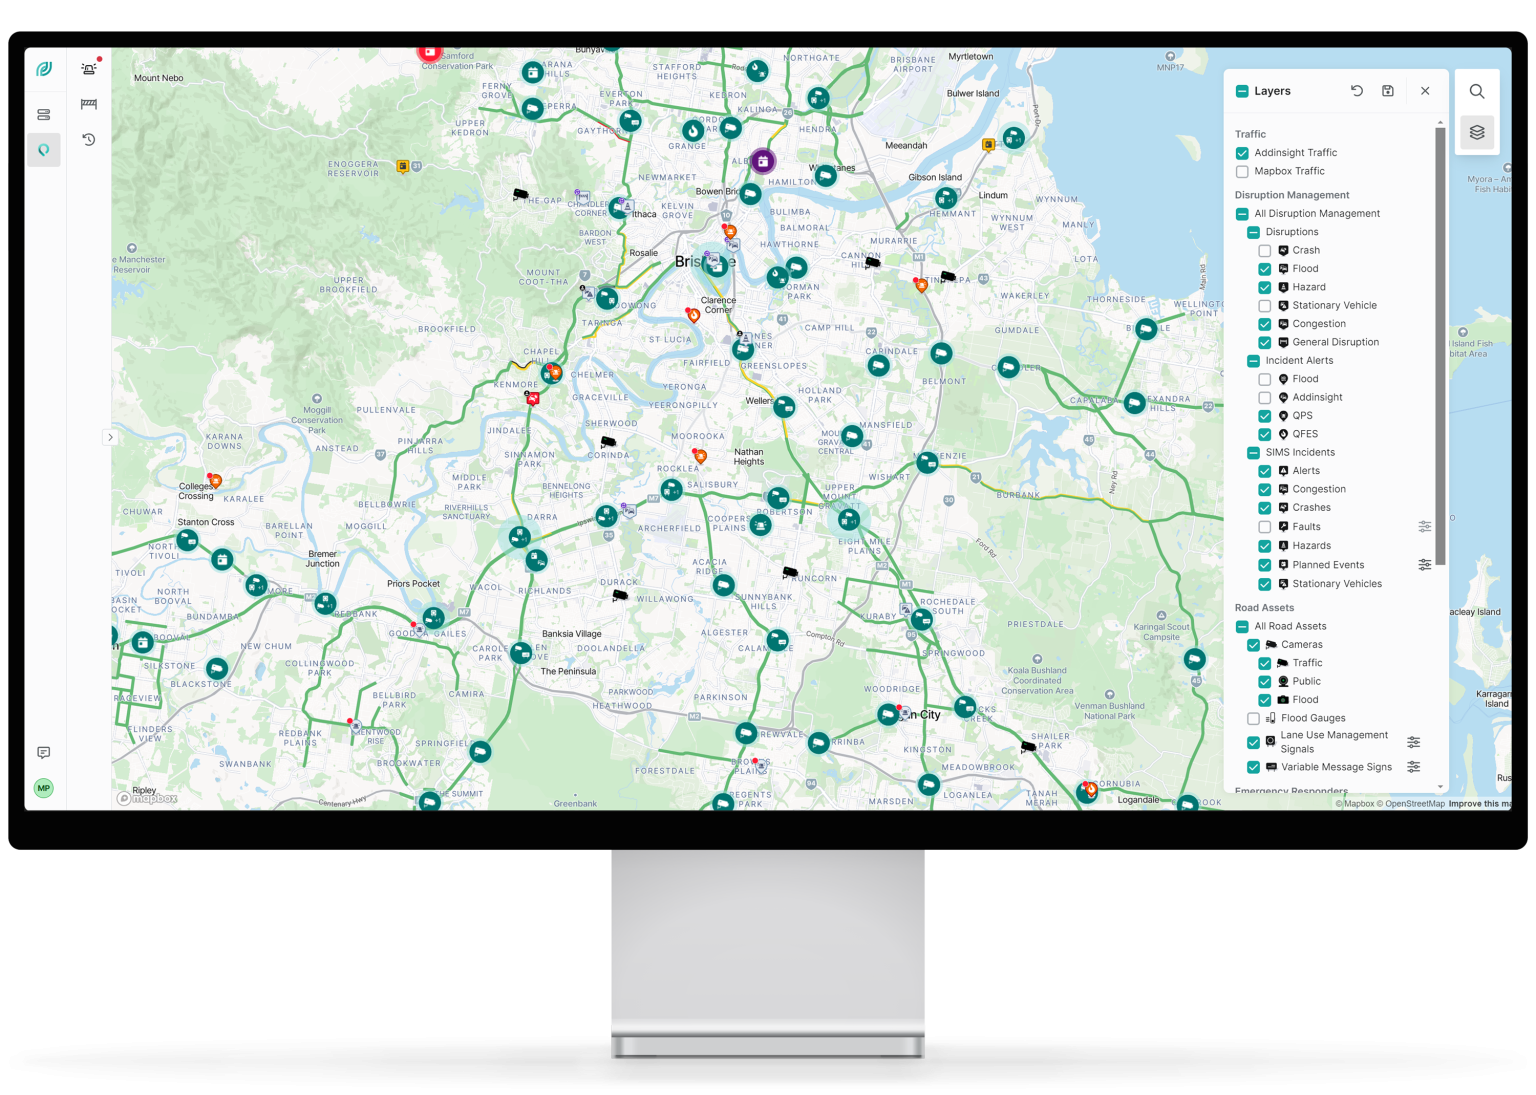Open the roadworks barrier icon in sidebar
1536x1095 pixels.
click(89, 104)
